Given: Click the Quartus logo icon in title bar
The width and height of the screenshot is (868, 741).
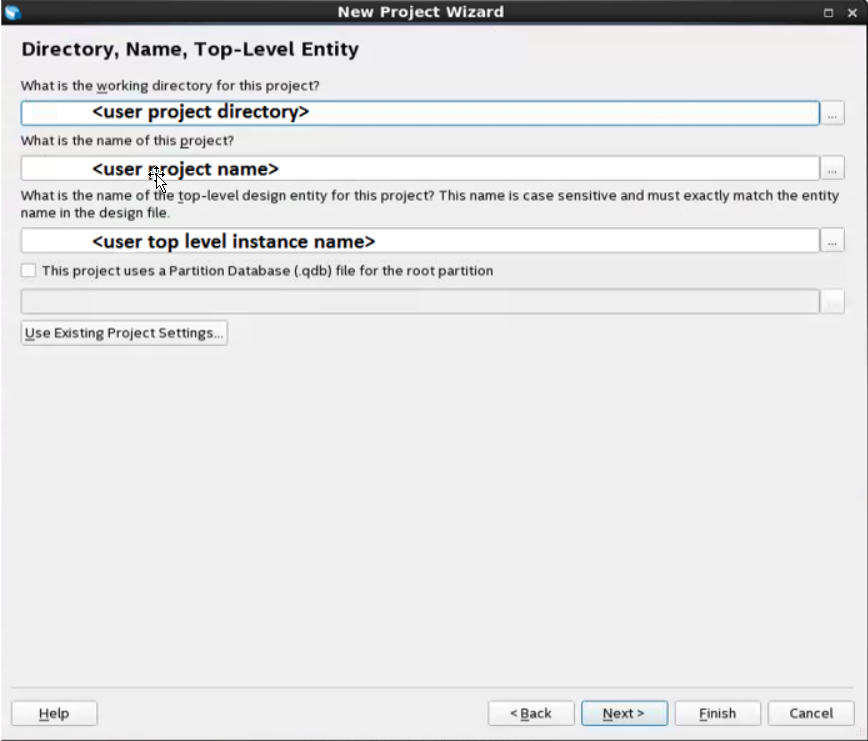Looking at the screenshot, I should (12, 12).
